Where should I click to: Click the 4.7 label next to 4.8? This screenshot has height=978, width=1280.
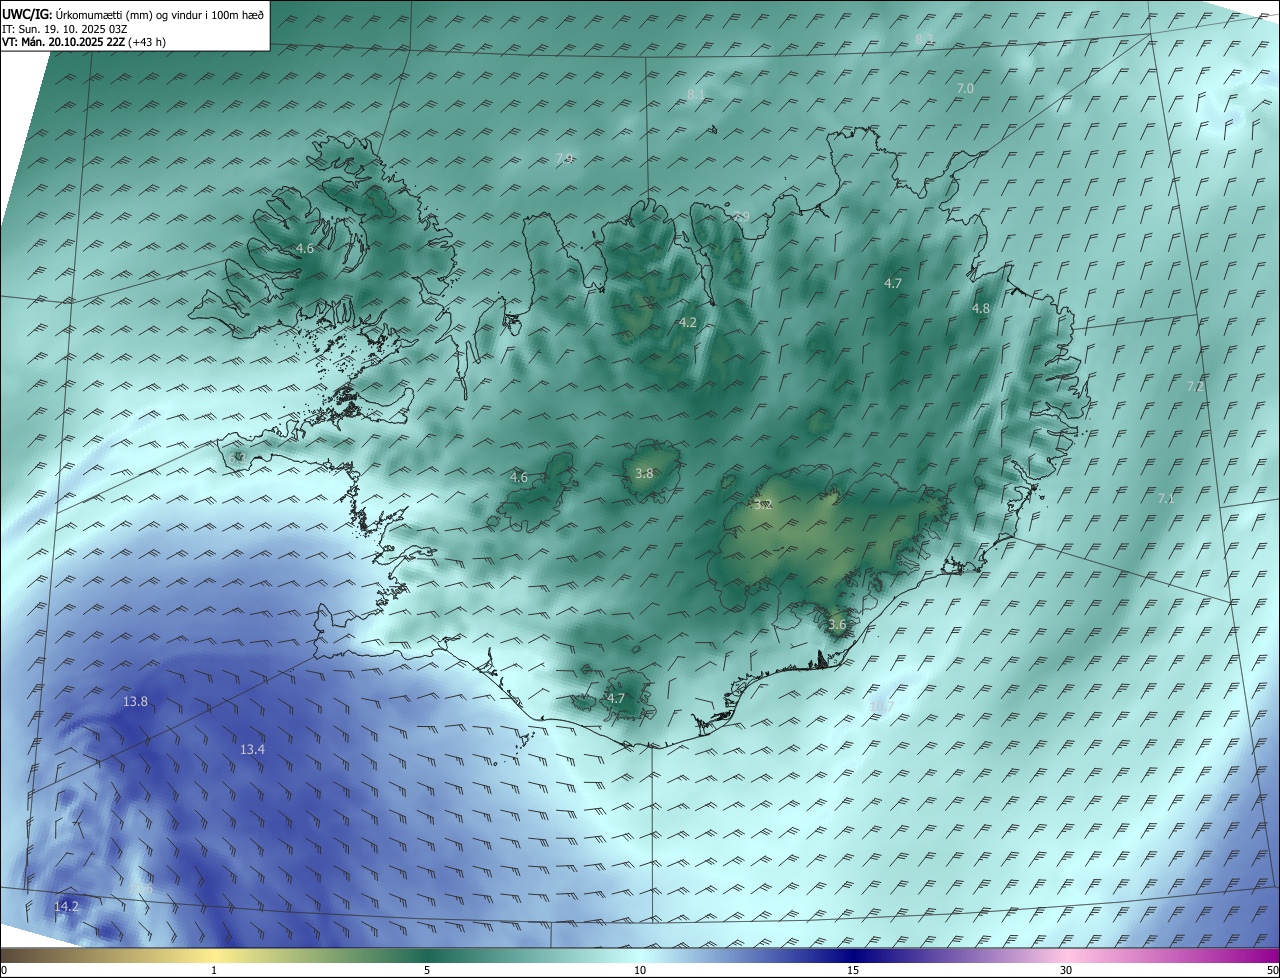(x=893, y=284)
